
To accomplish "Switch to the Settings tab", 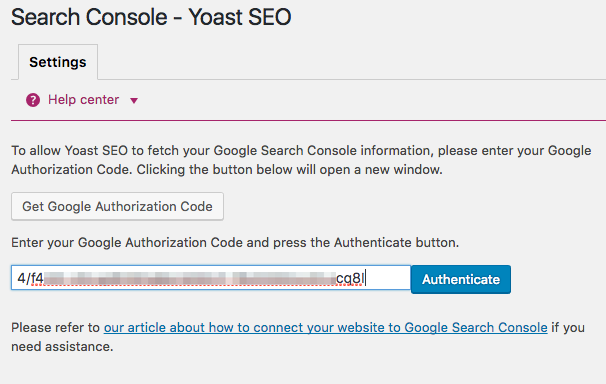I will point(58,62).
